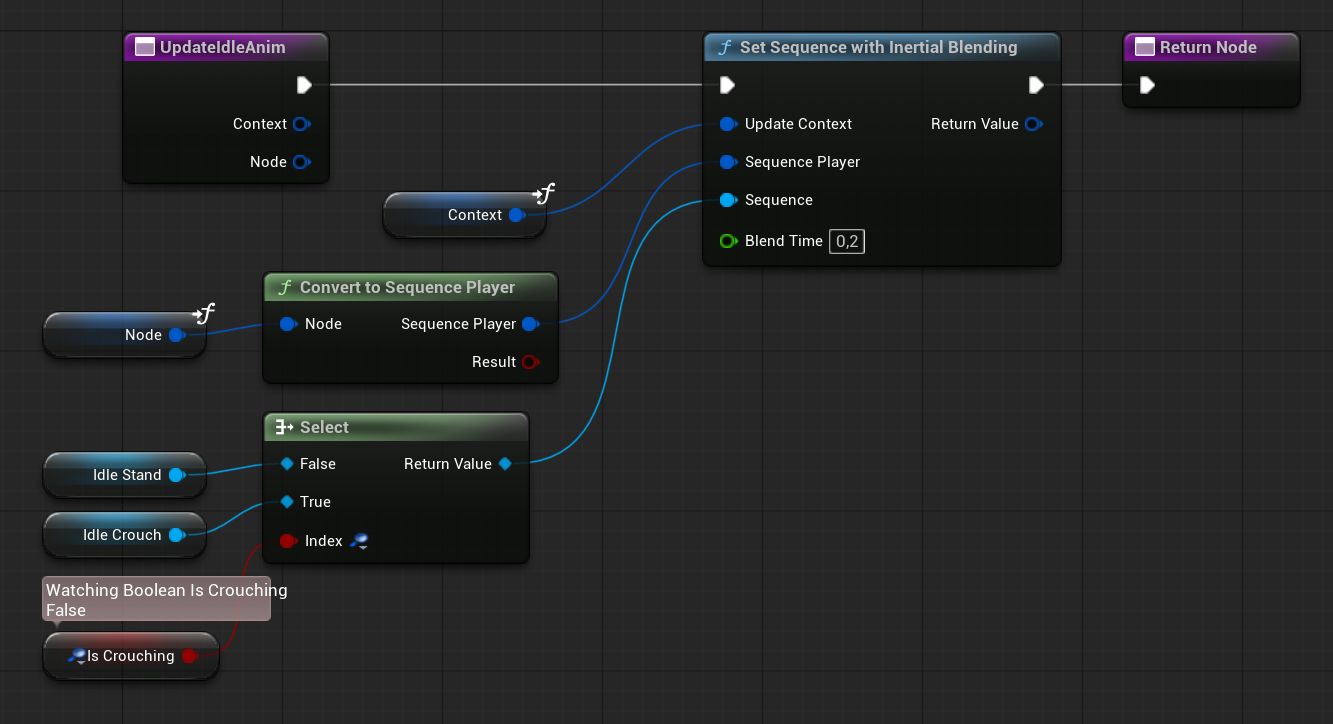This screenshot has width=1333, height=724.
Task: Click the Return Value pin on Set Sequence
Action: (x=1033, y=124)
